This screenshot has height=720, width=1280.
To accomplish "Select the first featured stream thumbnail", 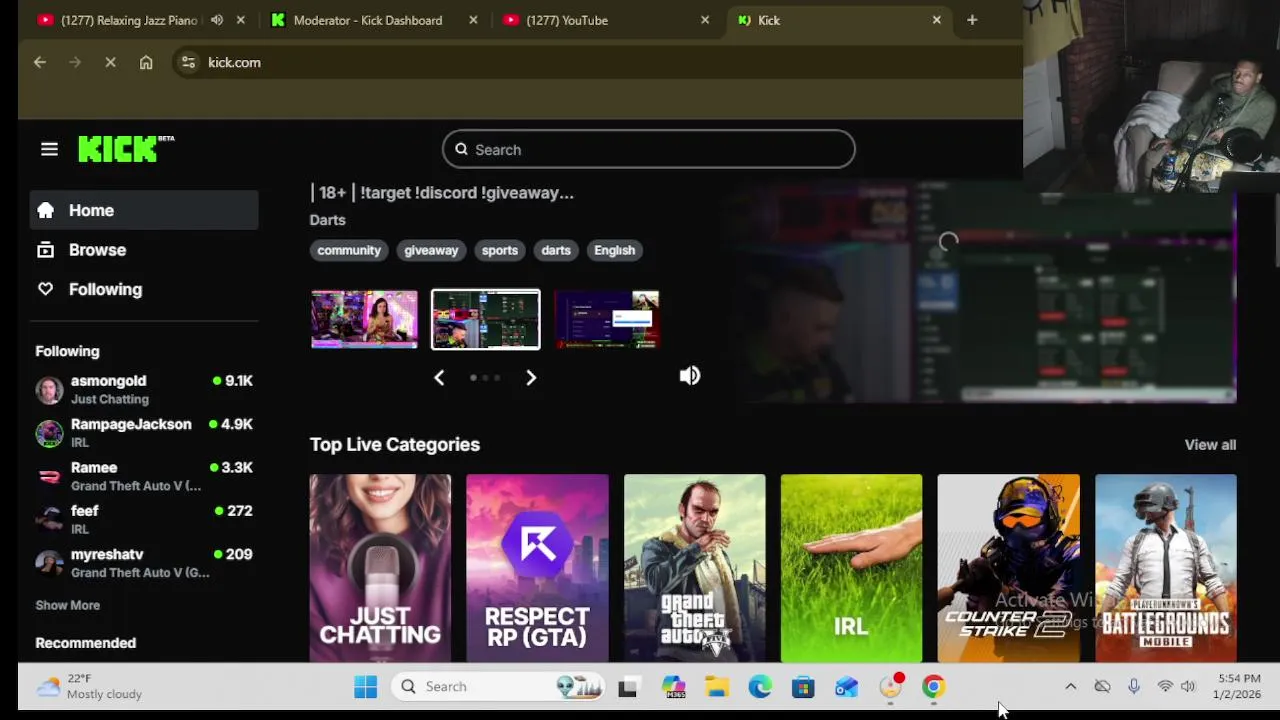I will point(364,319).
